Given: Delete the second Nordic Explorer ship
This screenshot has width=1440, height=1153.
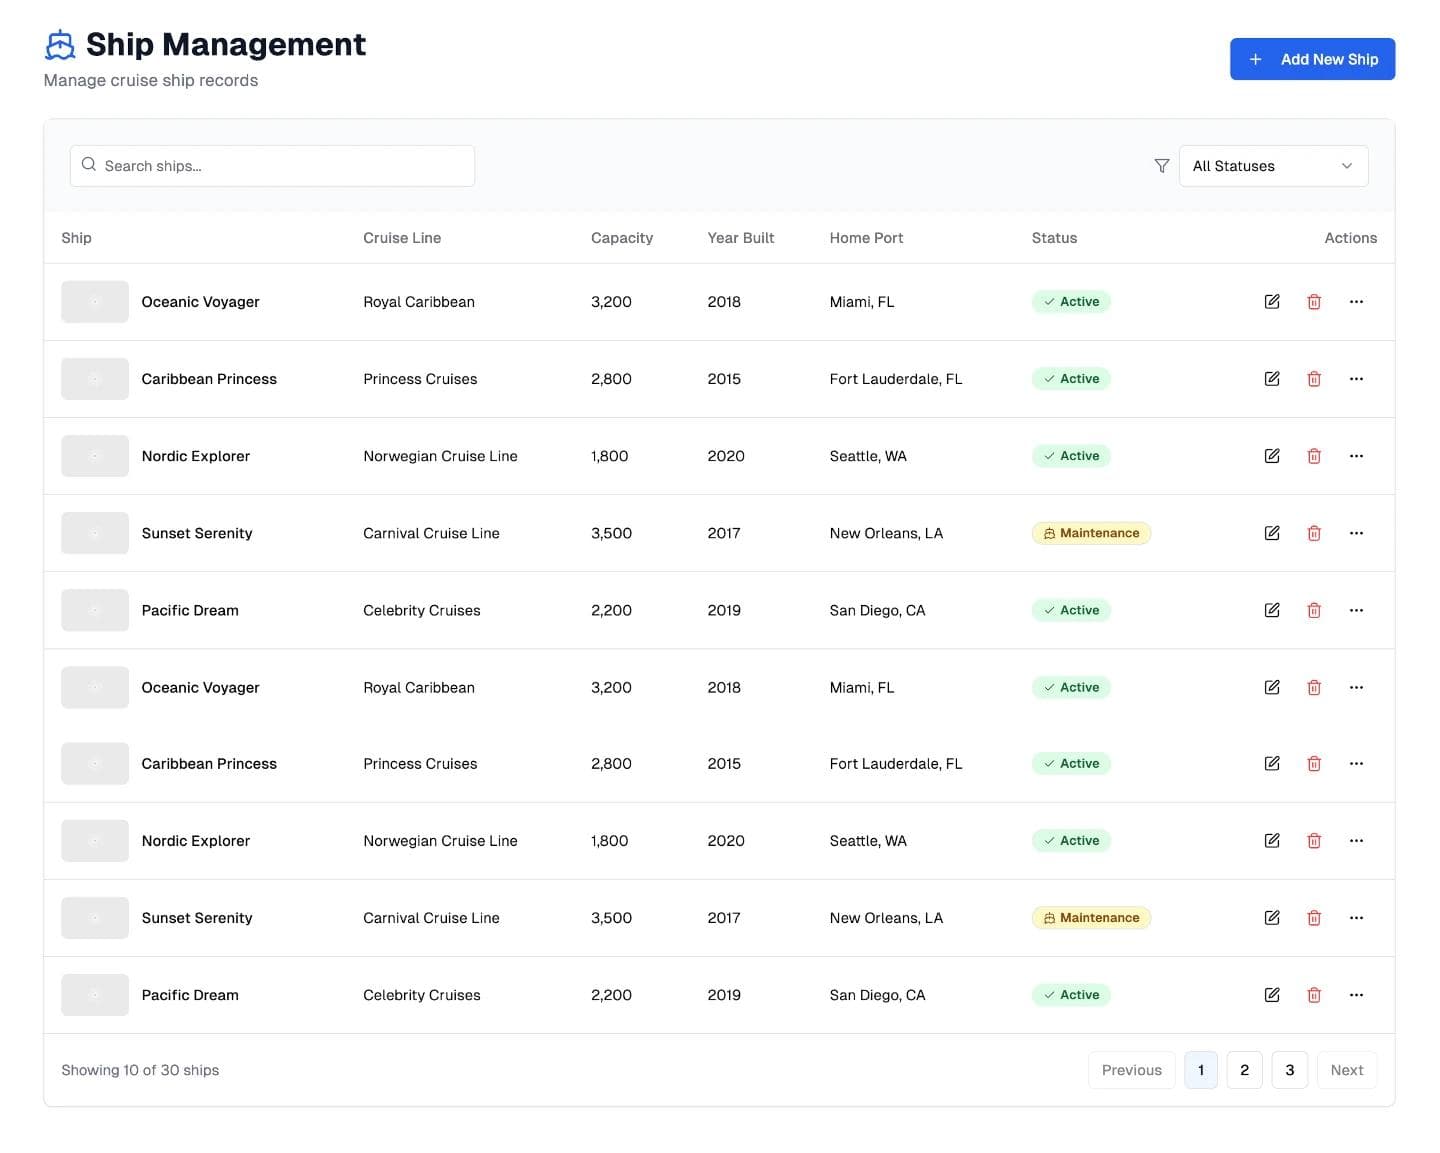Looking at the screenshot, I should tap(1314, 841).
